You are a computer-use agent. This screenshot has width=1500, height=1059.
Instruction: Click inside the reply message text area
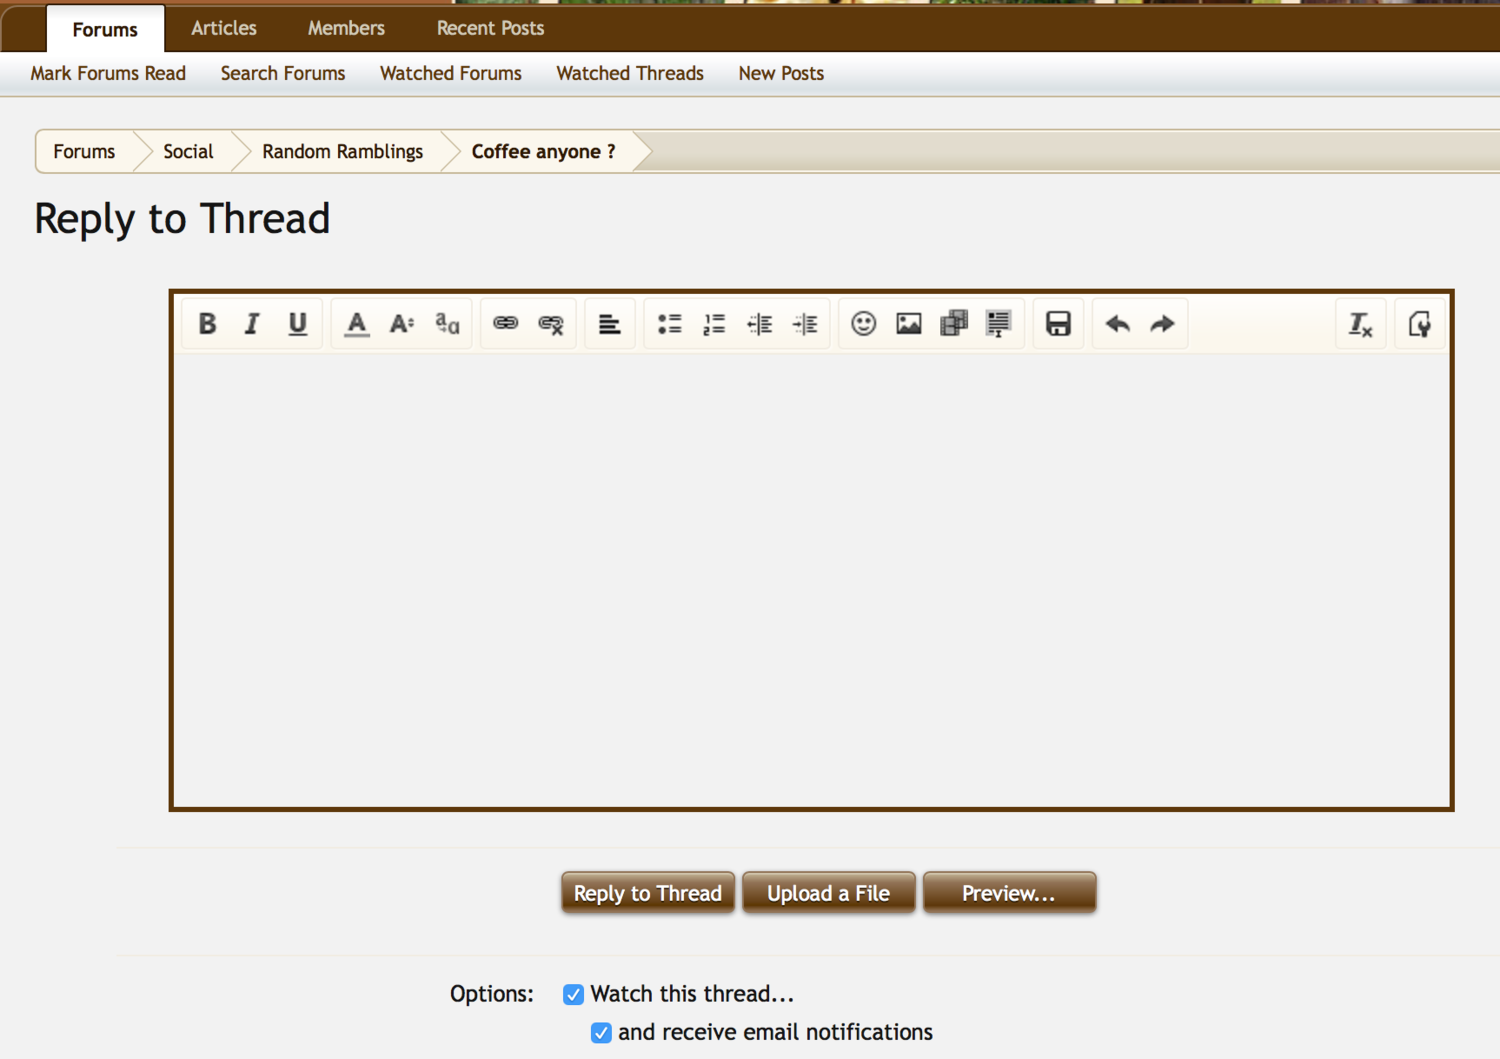[811, 580]
